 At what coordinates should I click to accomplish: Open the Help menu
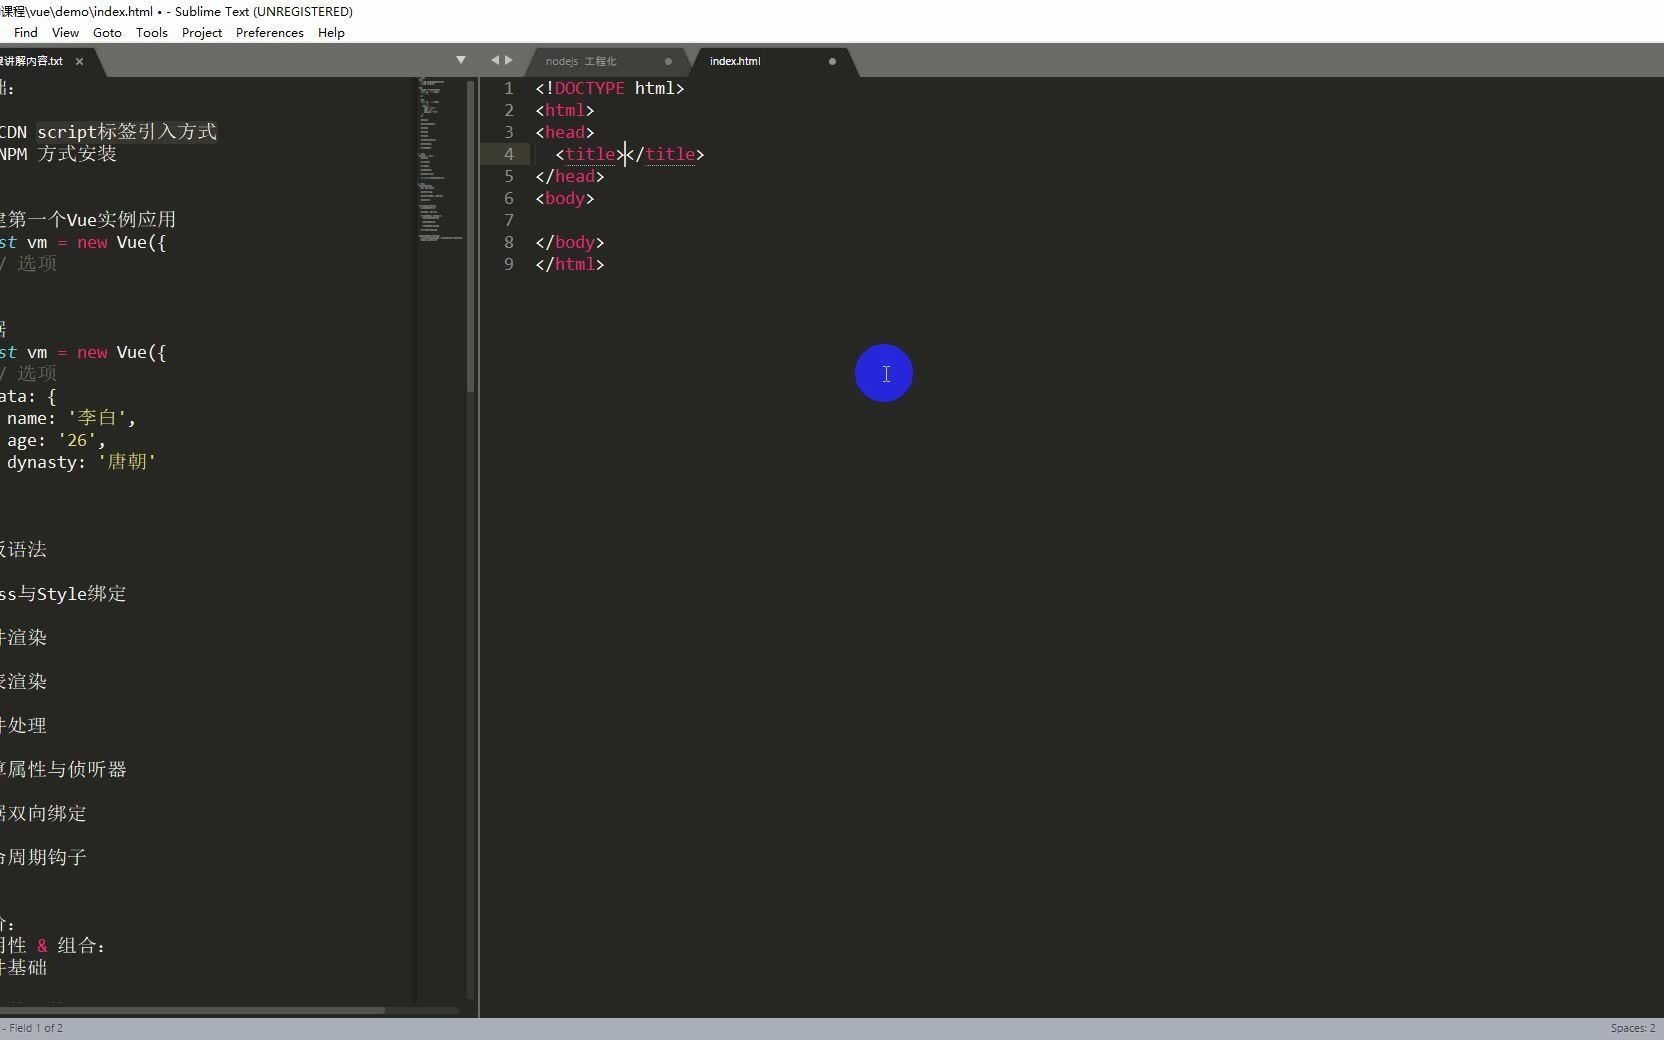click(331, 32)
